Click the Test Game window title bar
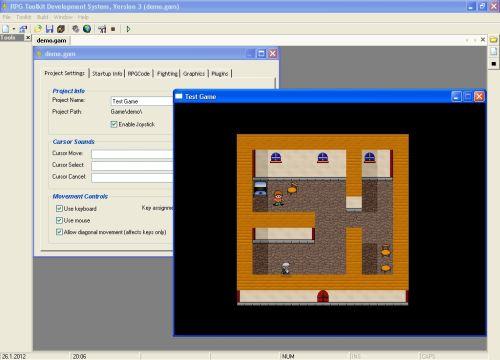500x360 pixels. pyautogui.click(x=312, y=97)
